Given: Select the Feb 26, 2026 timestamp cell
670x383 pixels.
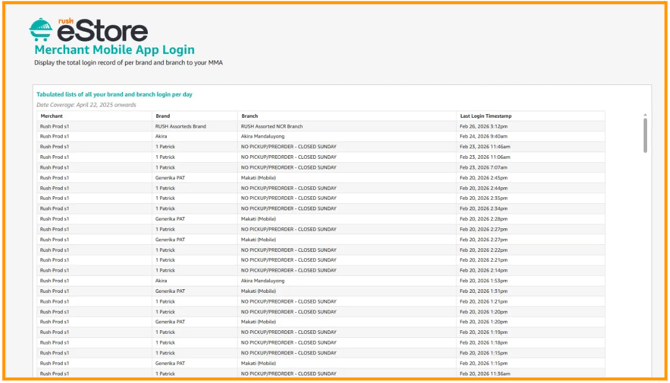Looking at the screenshot, I should pos(484,127).
